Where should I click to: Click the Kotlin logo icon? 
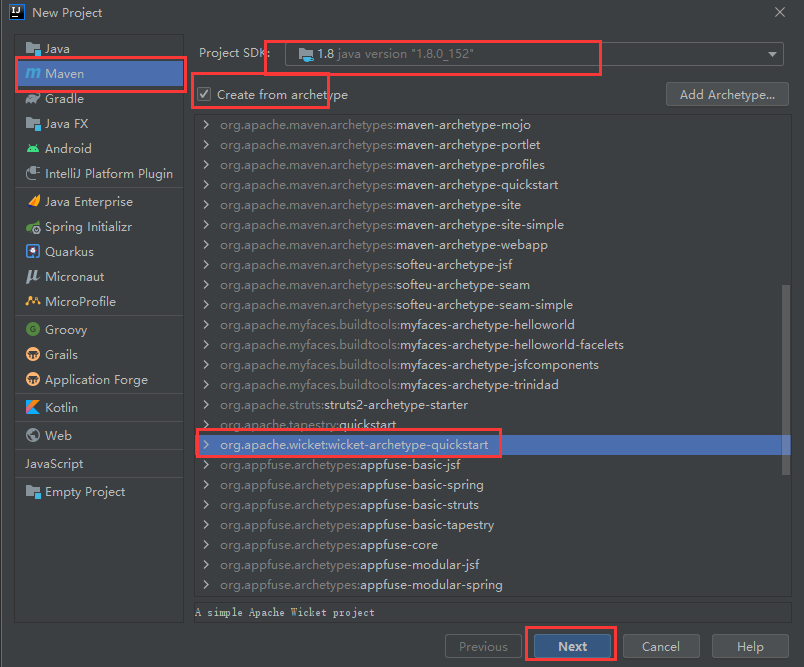pos(33,407)
